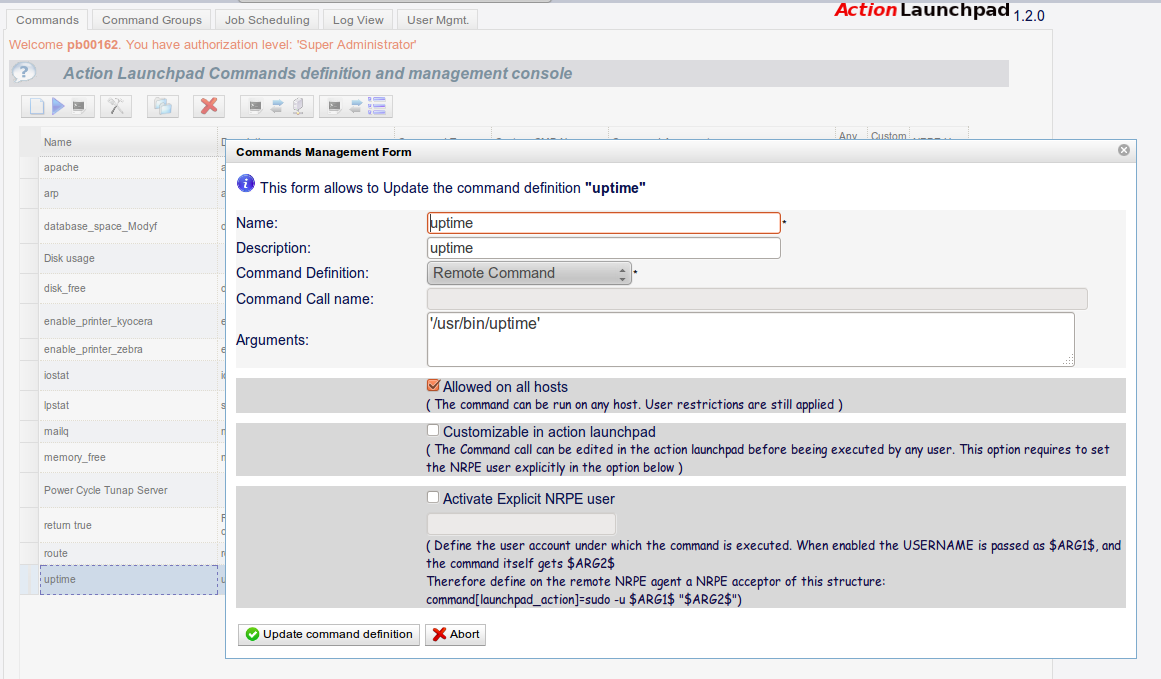The width and height of the screenshot is (1161, 679).
Task: Select the arp command row
Action: tap(129, 193)
